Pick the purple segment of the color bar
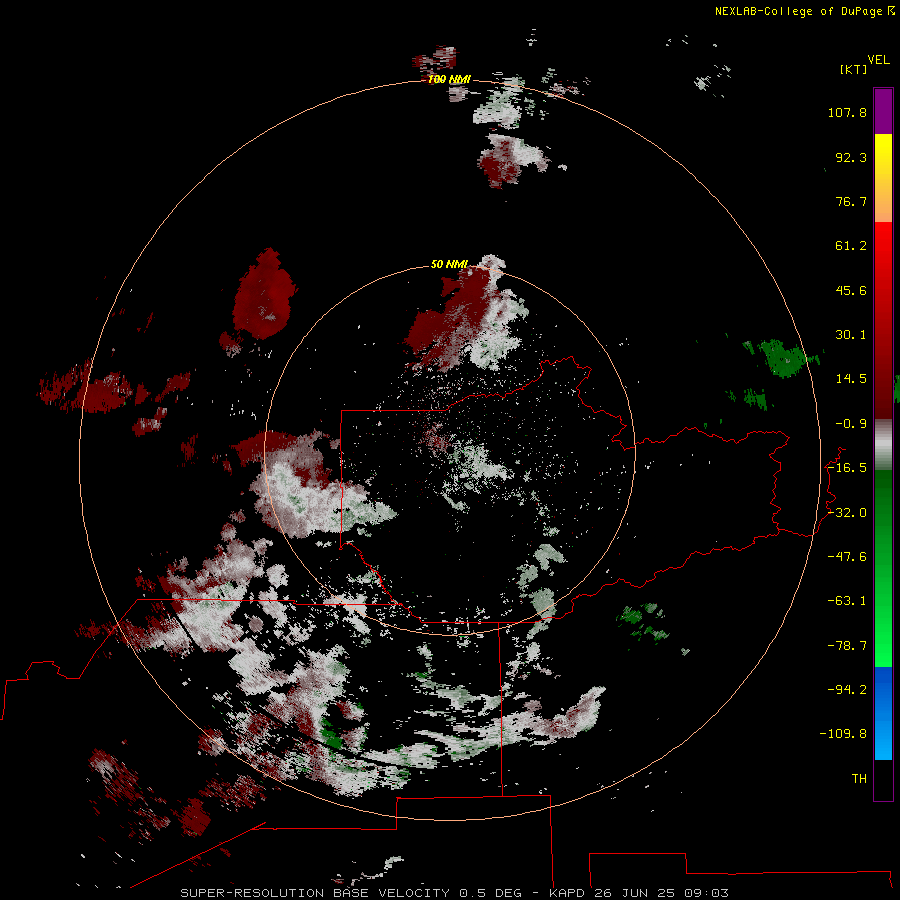The image size is (900, 900). (883, 112)
